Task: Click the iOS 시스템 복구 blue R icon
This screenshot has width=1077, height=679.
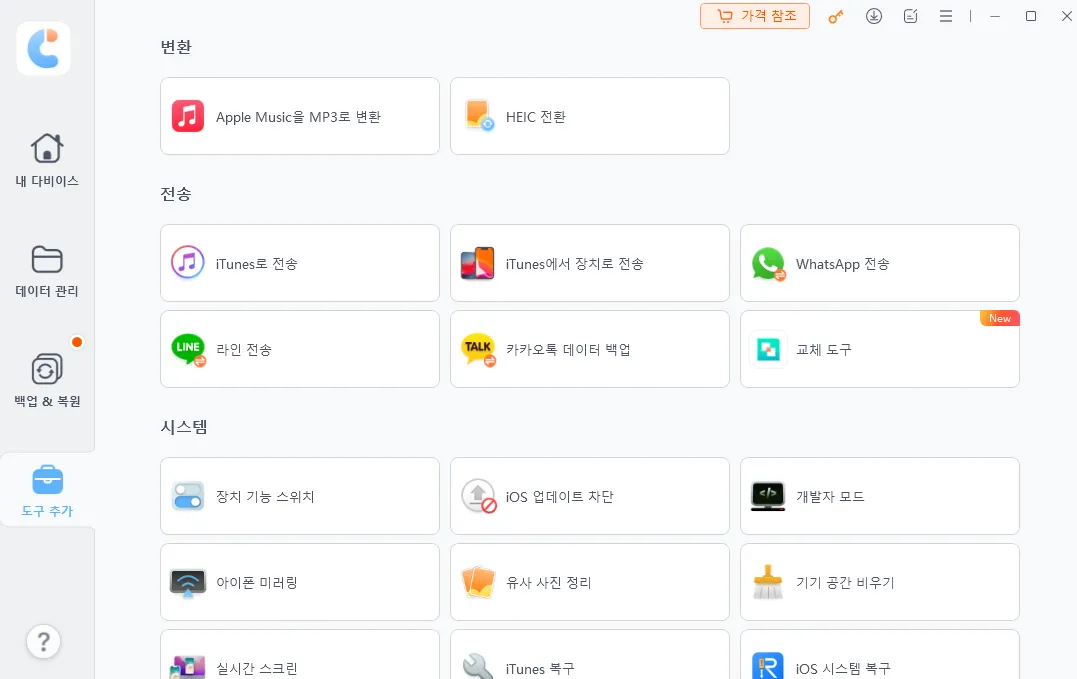Action: coord(768,666)
